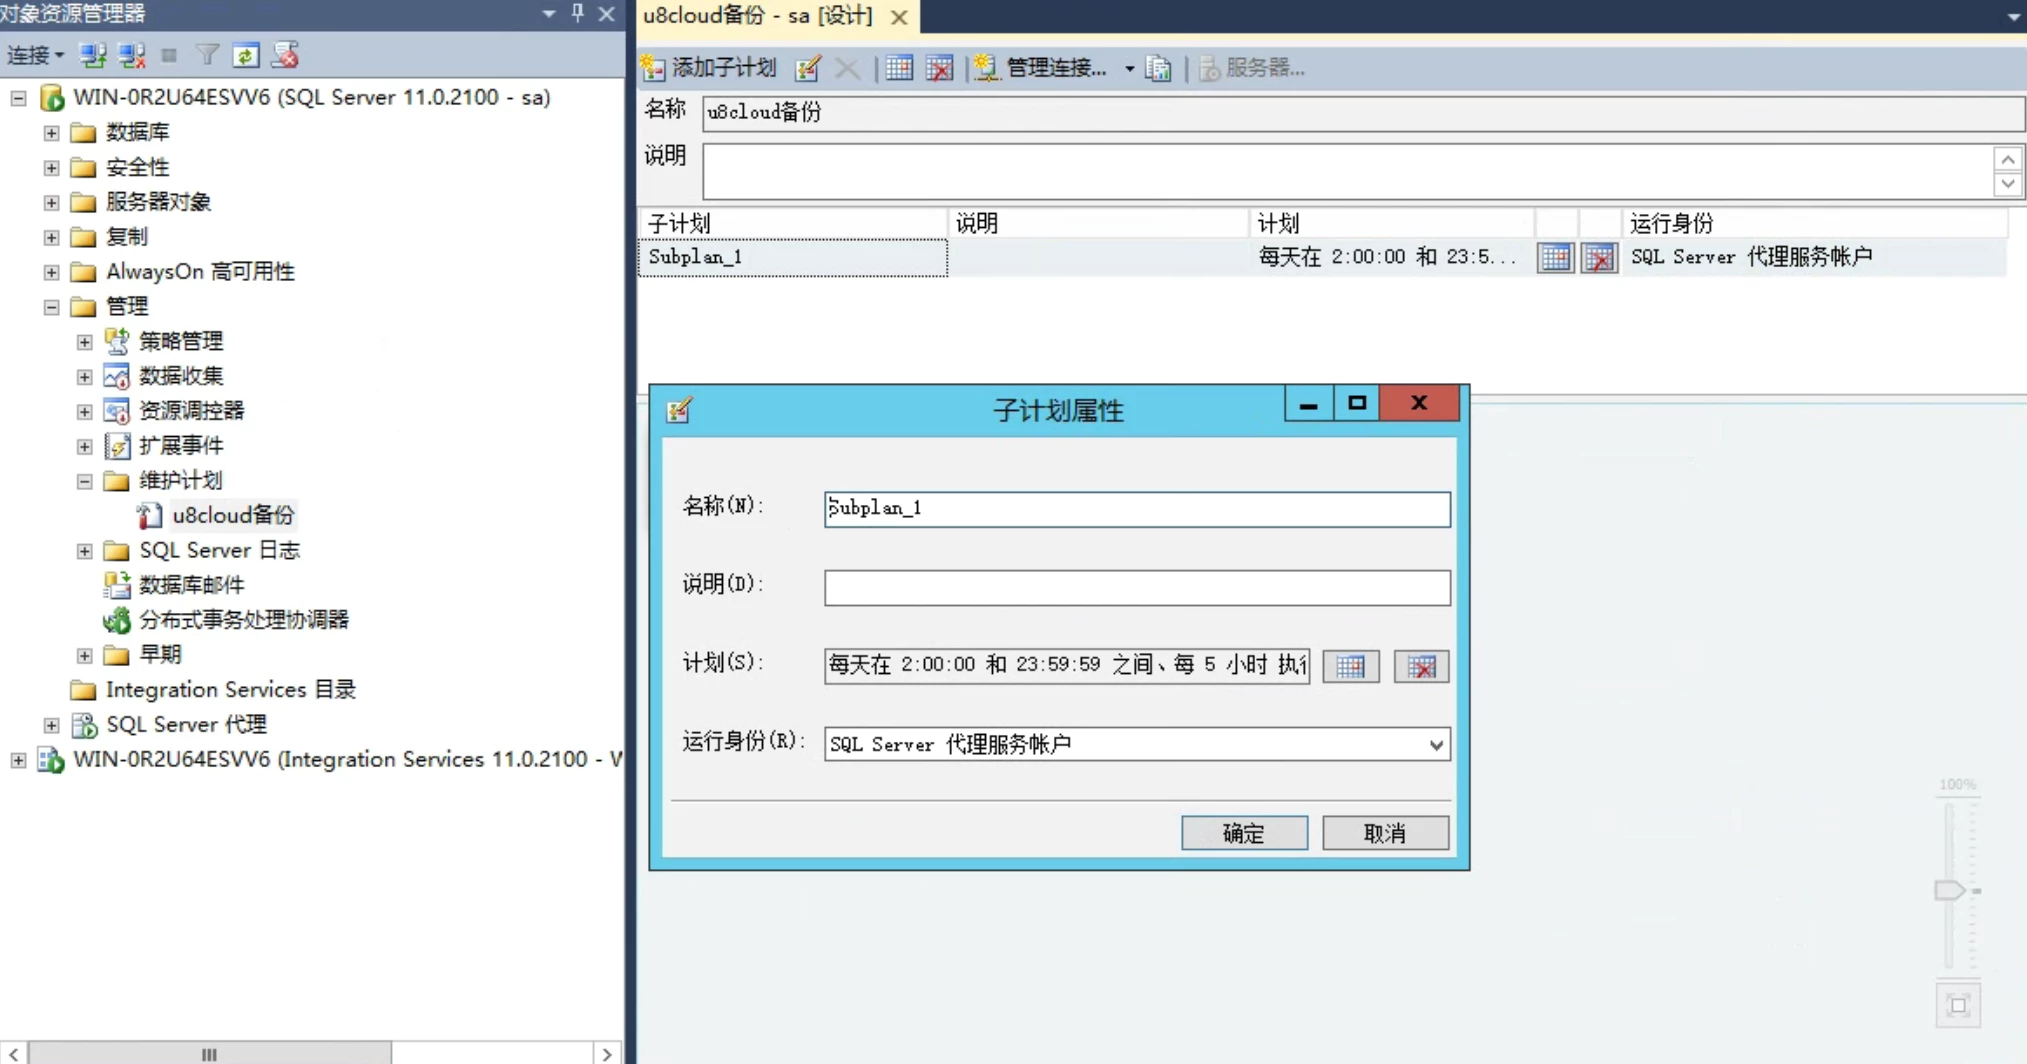Screen dimensions: 2027x1064
Task: Expand the SQL Server 代理 node
Action: tap(52, 725)
